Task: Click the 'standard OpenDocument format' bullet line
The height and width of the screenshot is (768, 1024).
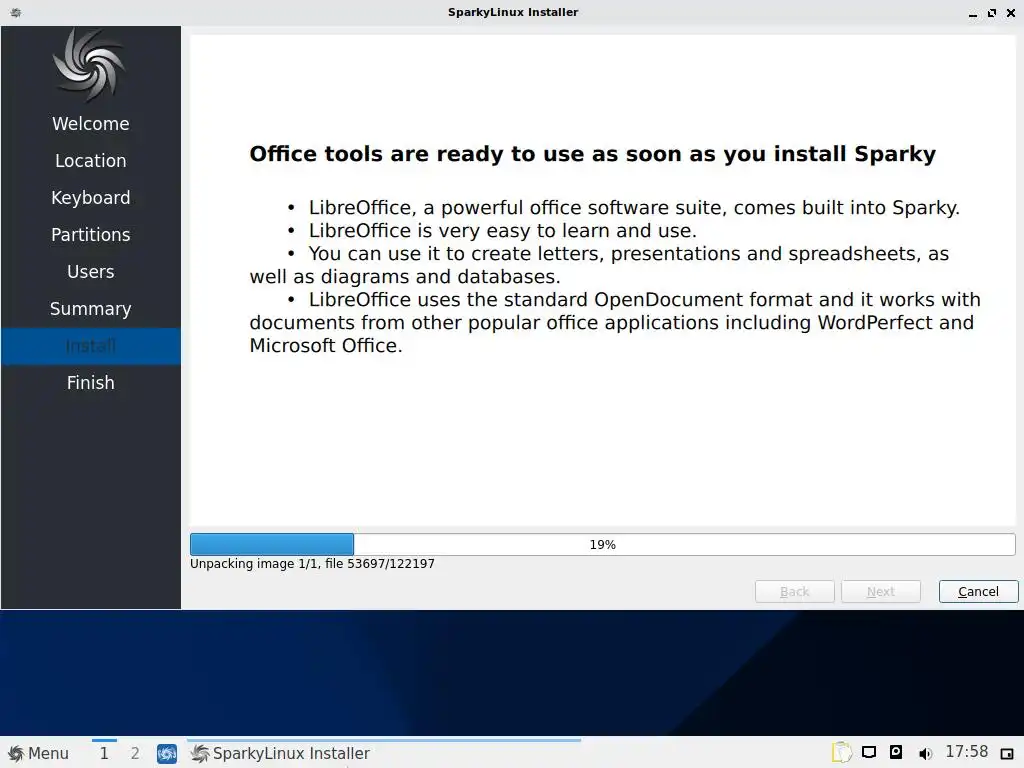Action: (x=615, y=323)
